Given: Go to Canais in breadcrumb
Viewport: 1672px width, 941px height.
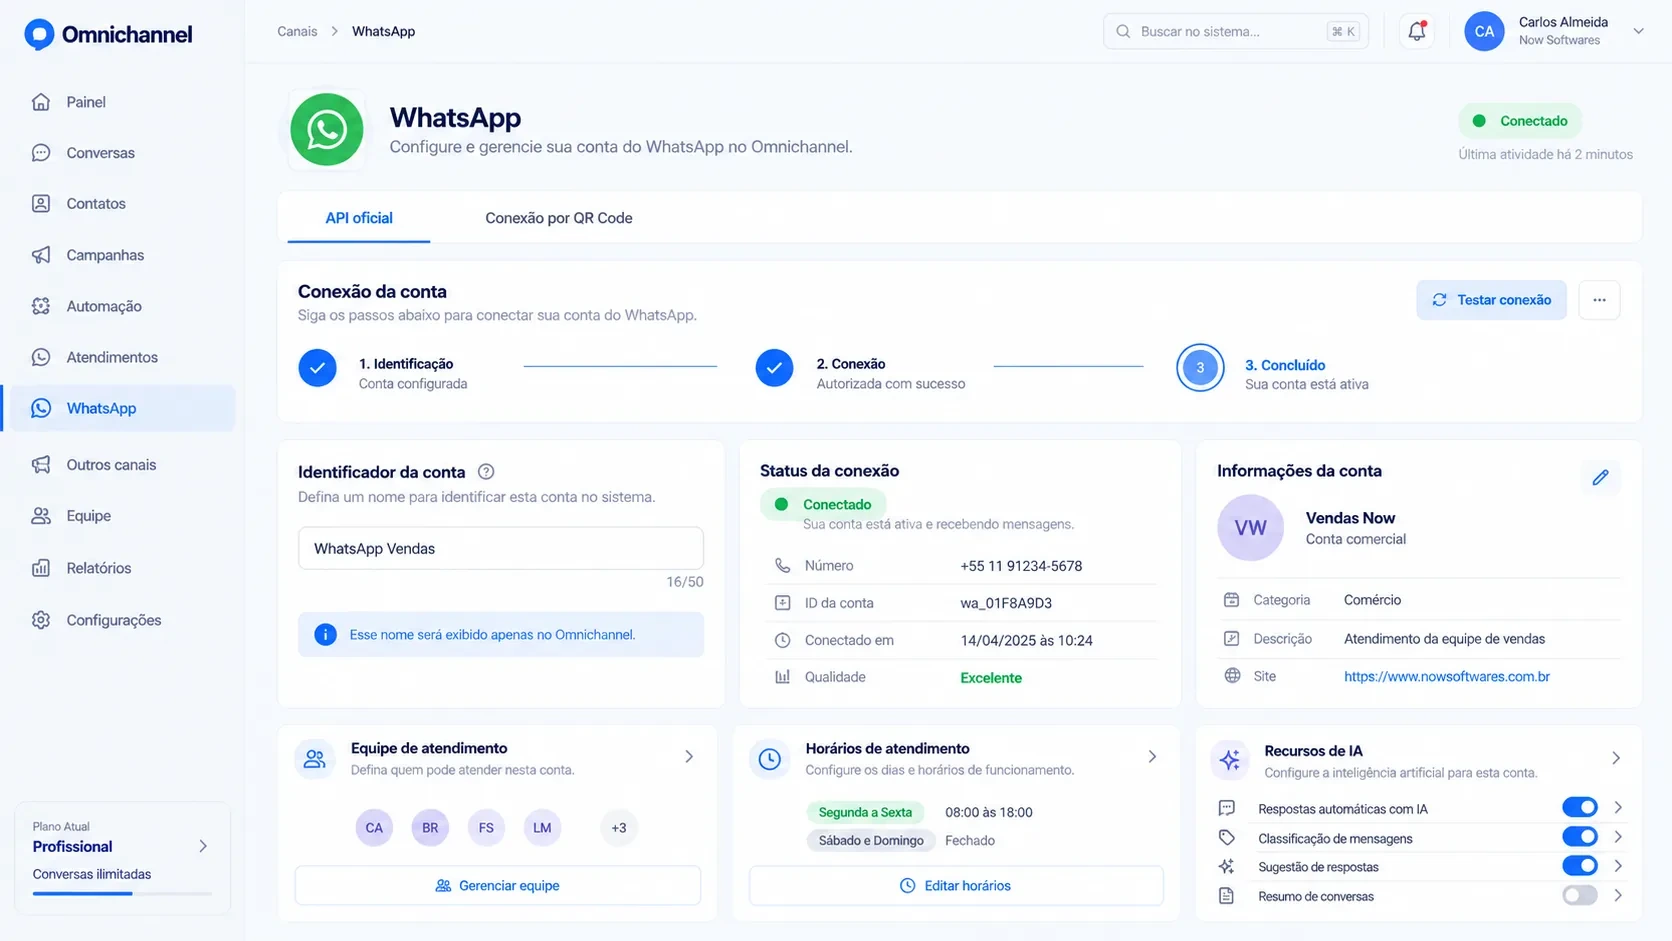Looking at the screenshot, I should pos(297,31).
